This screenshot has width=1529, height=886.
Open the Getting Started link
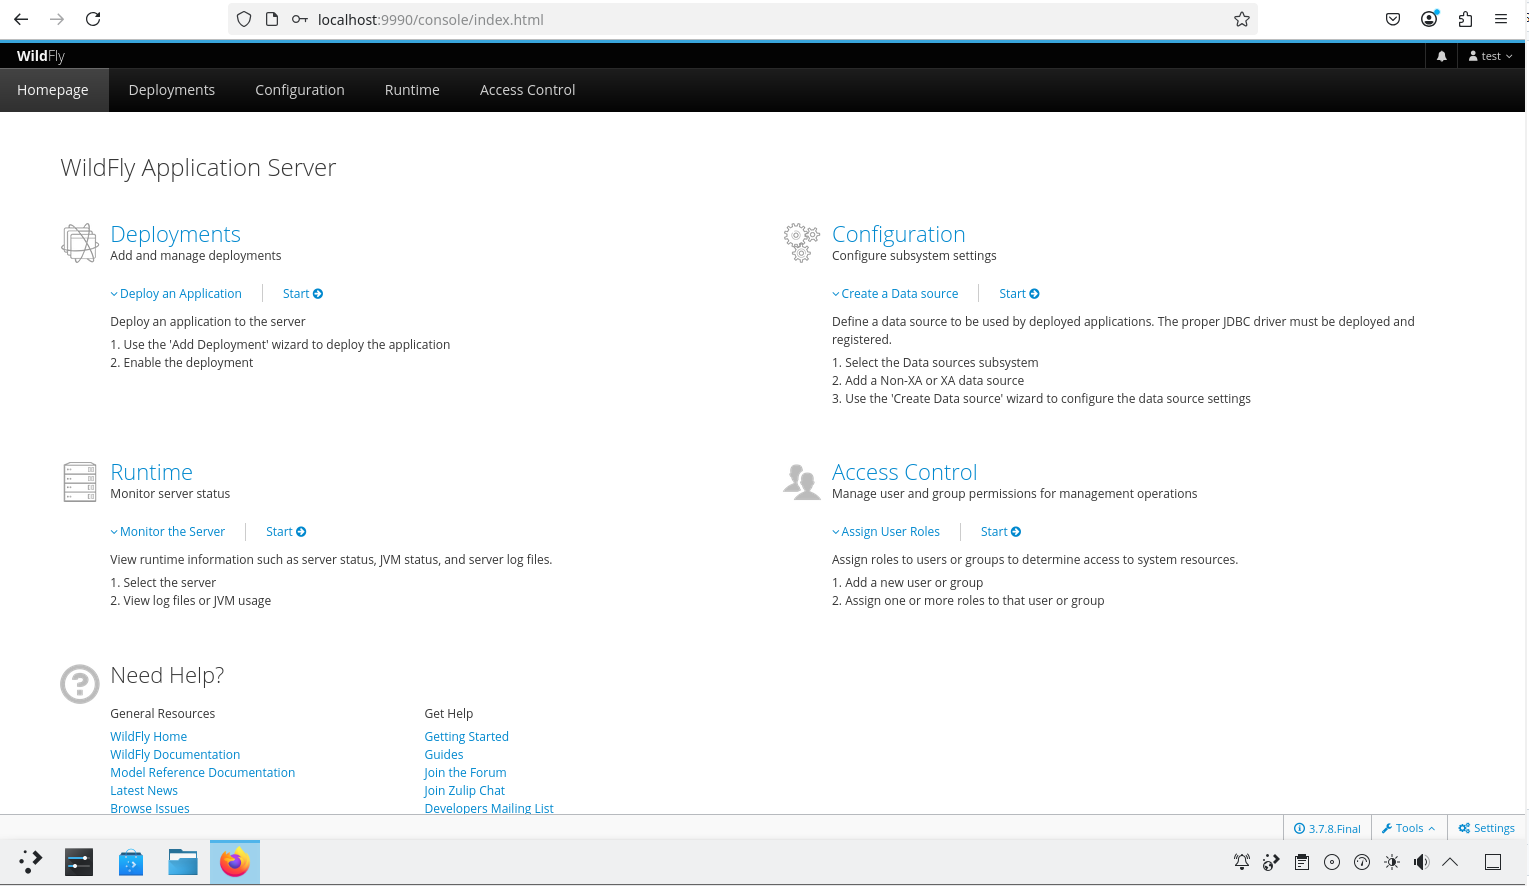tap(467, 737)
